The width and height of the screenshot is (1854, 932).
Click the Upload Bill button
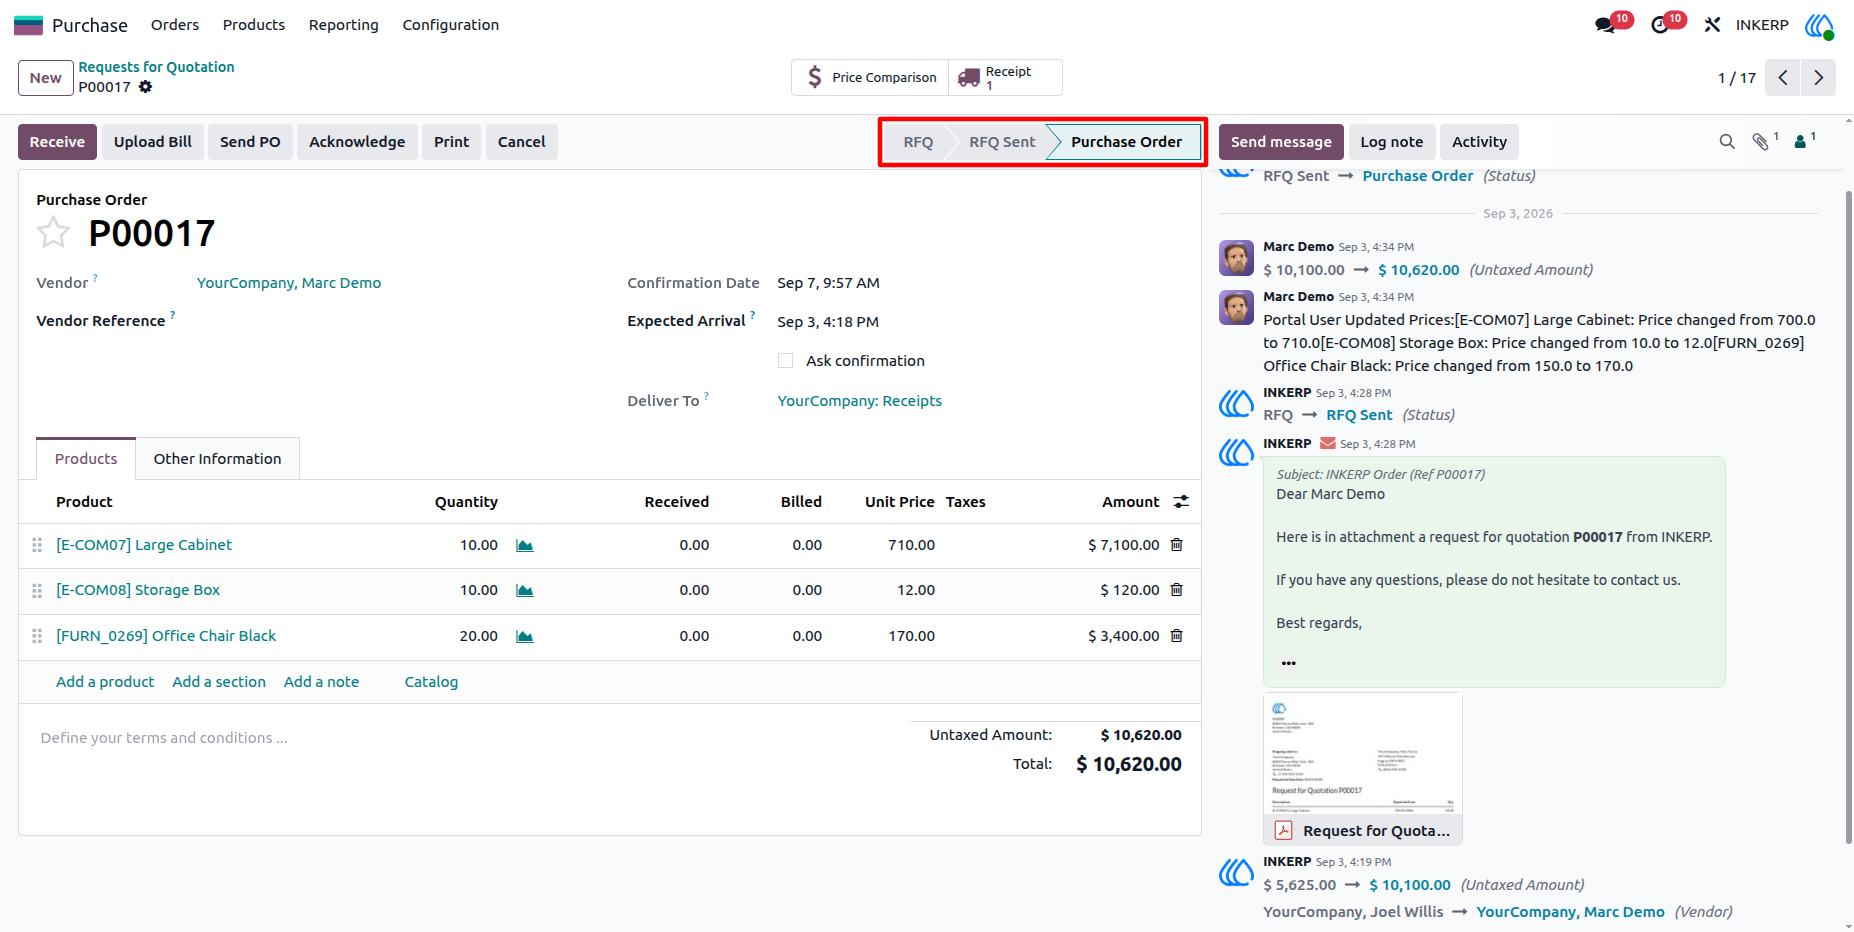point(153,142)
